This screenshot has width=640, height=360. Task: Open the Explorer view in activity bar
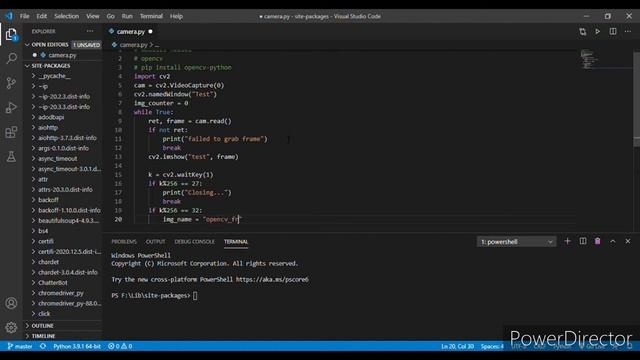click(x=11, y=34)
